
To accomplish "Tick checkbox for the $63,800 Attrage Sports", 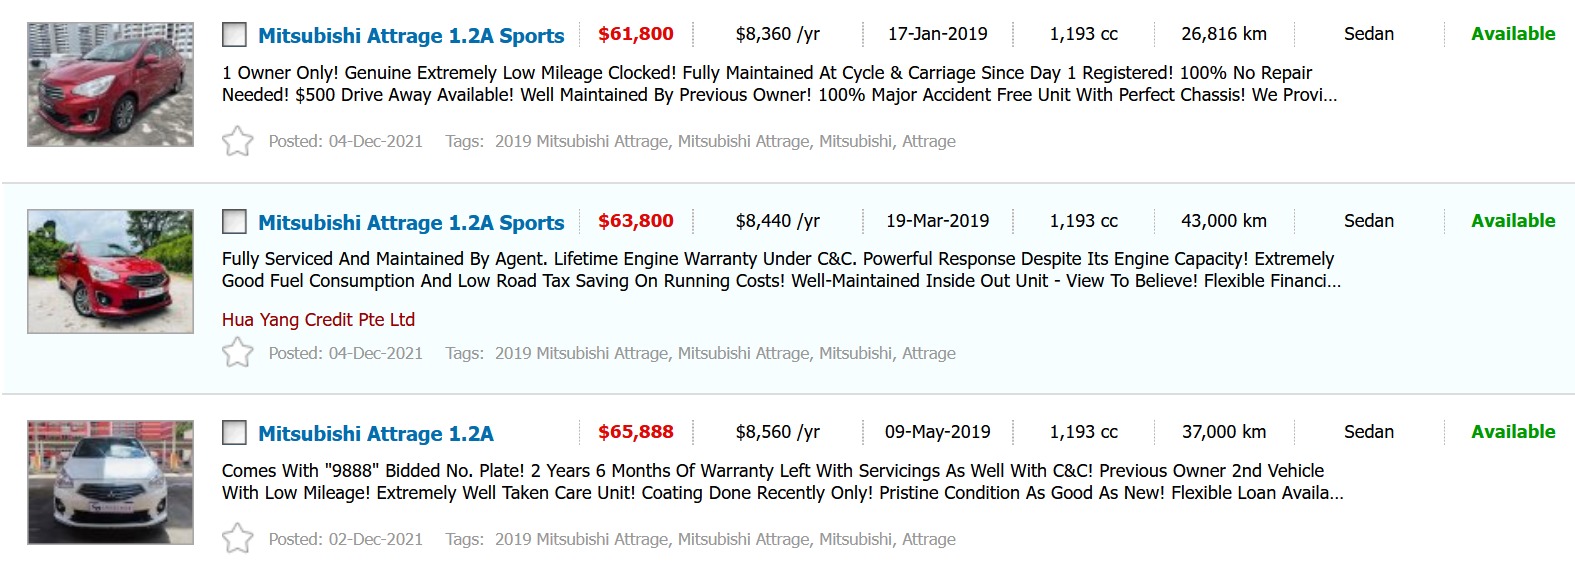I will tap(234, 222).
